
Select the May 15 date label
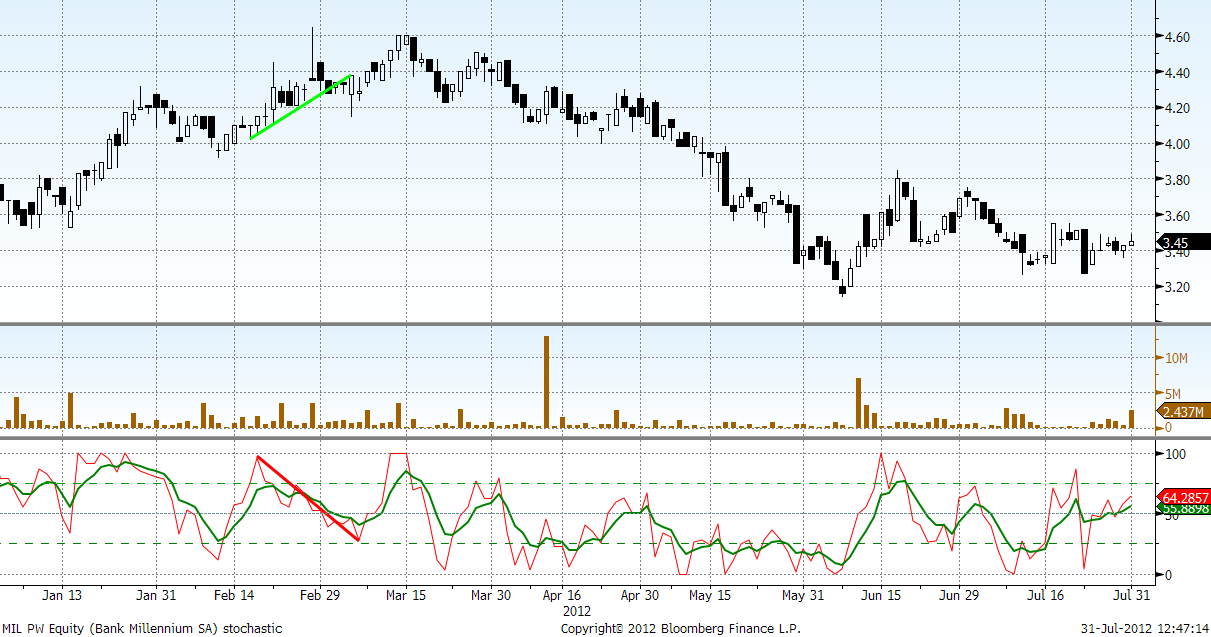pos(711,595)
